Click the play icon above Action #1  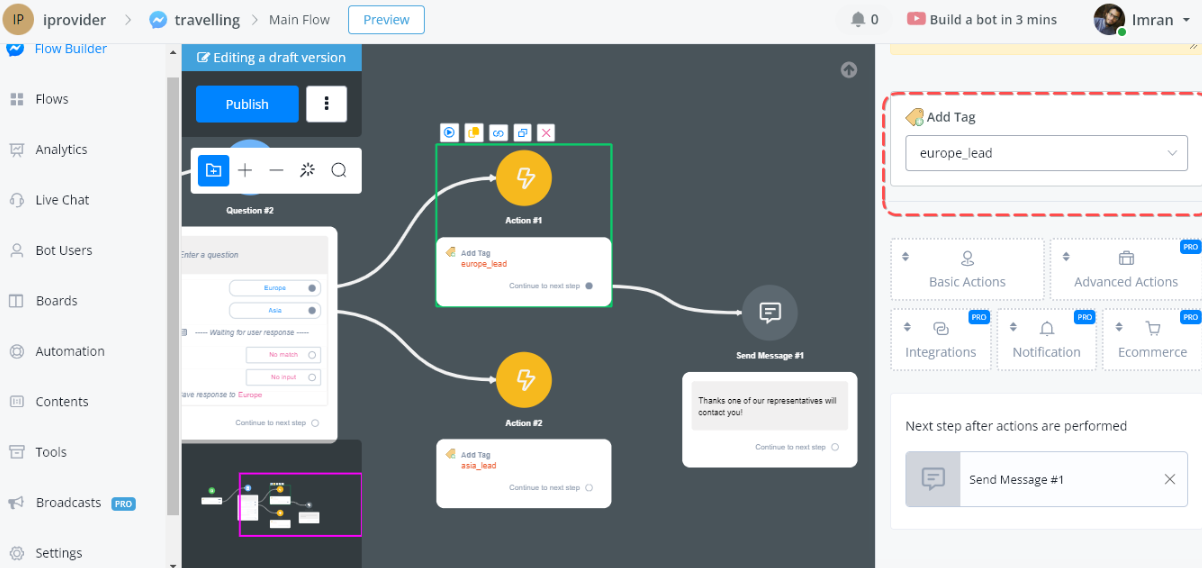tap(450, 132)
